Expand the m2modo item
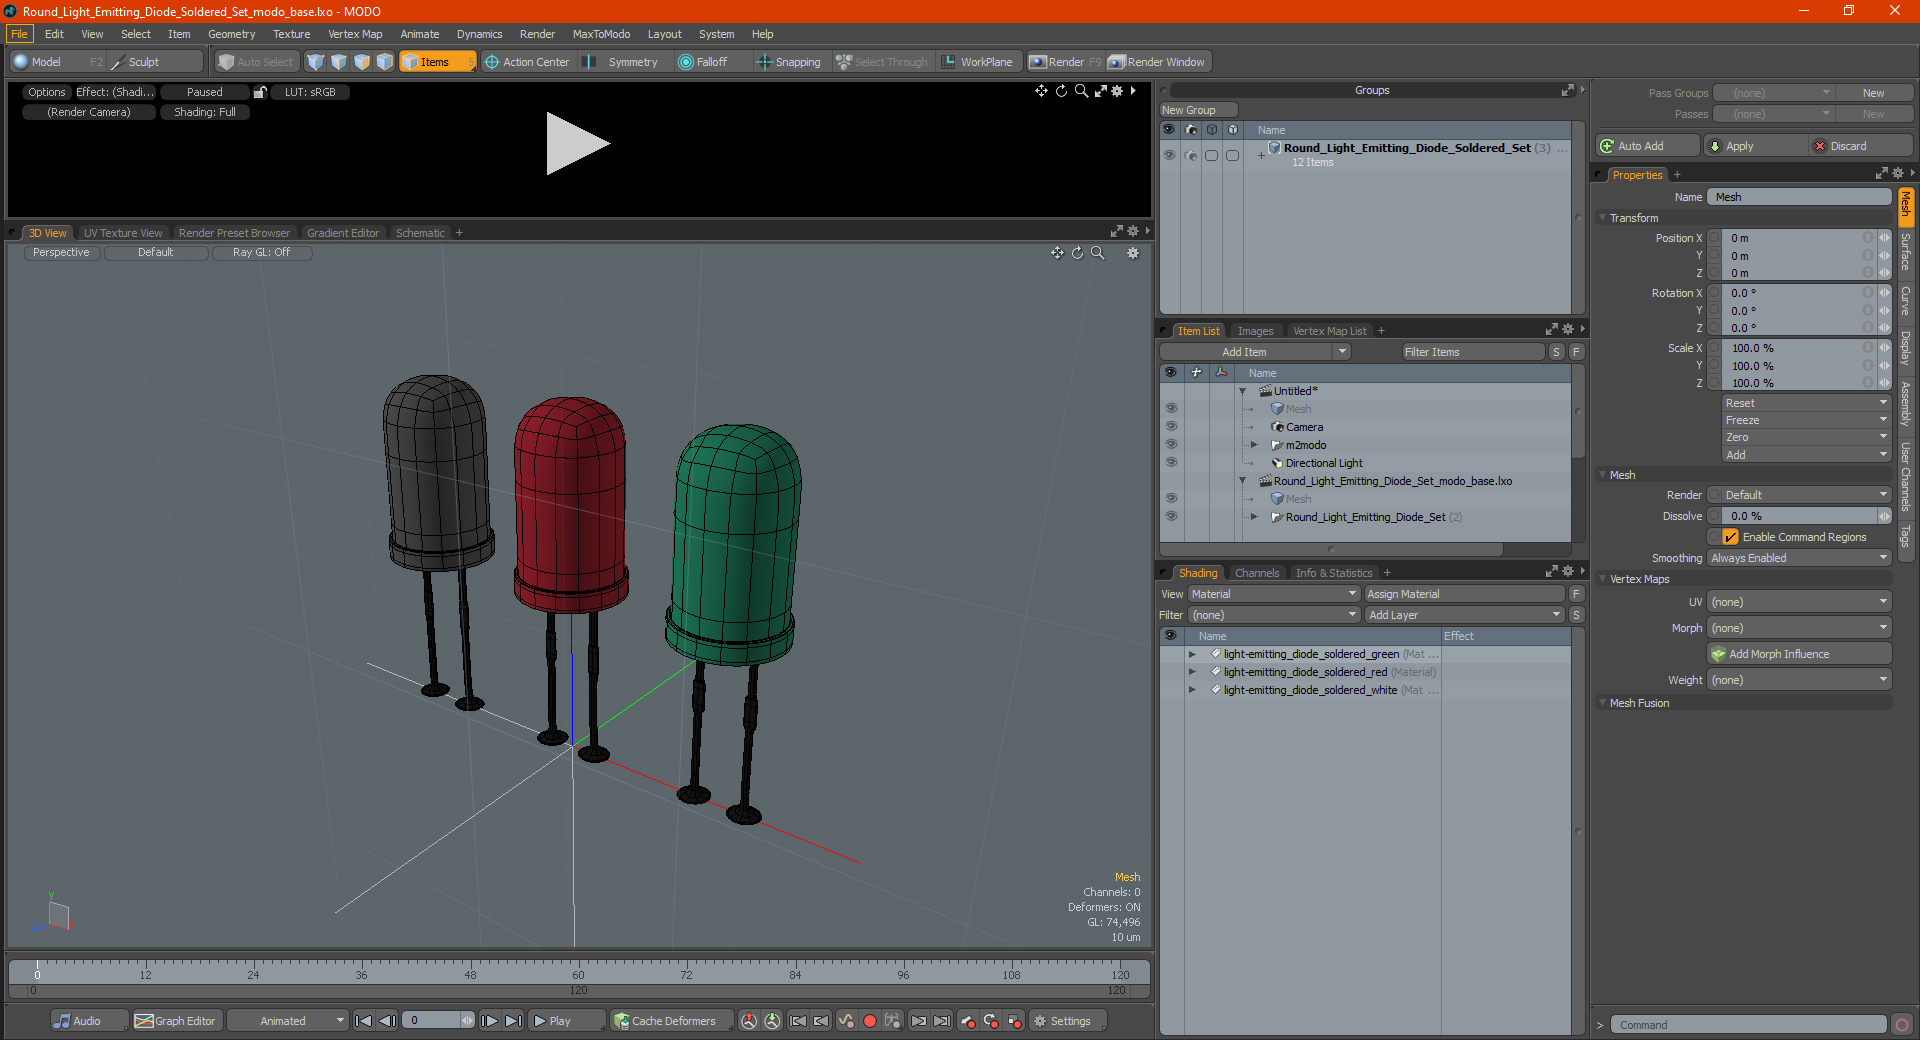 coord(1254,445)
